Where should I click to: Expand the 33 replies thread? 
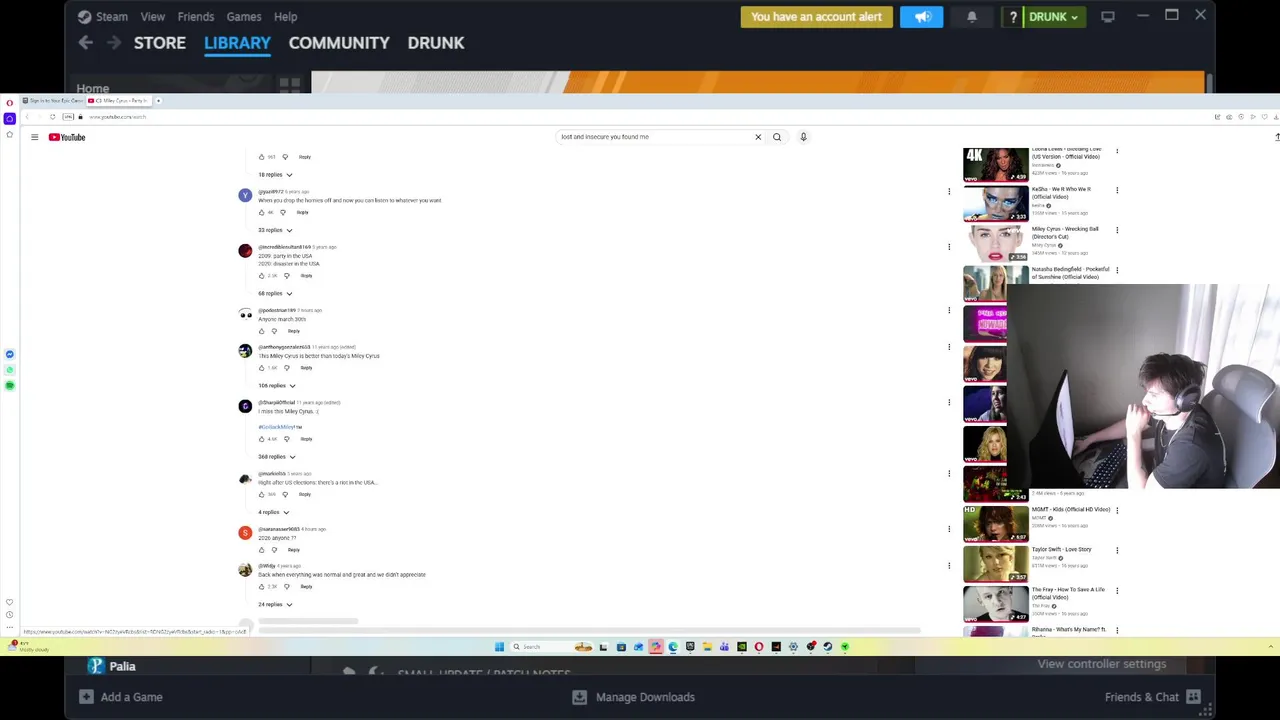(275, 230)
